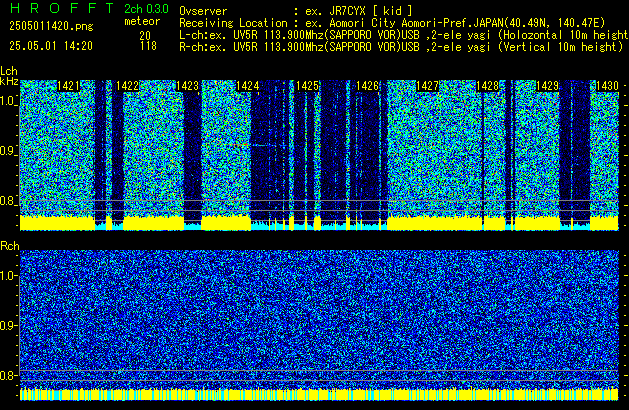Click the R-ch receiver description line
Image resolution: width=629 pixels, height=410 pixels.
[401, 47]
